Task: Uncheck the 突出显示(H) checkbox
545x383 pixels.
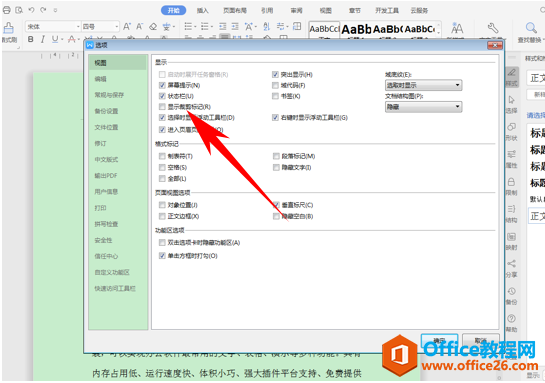Action: coord(275,74)
